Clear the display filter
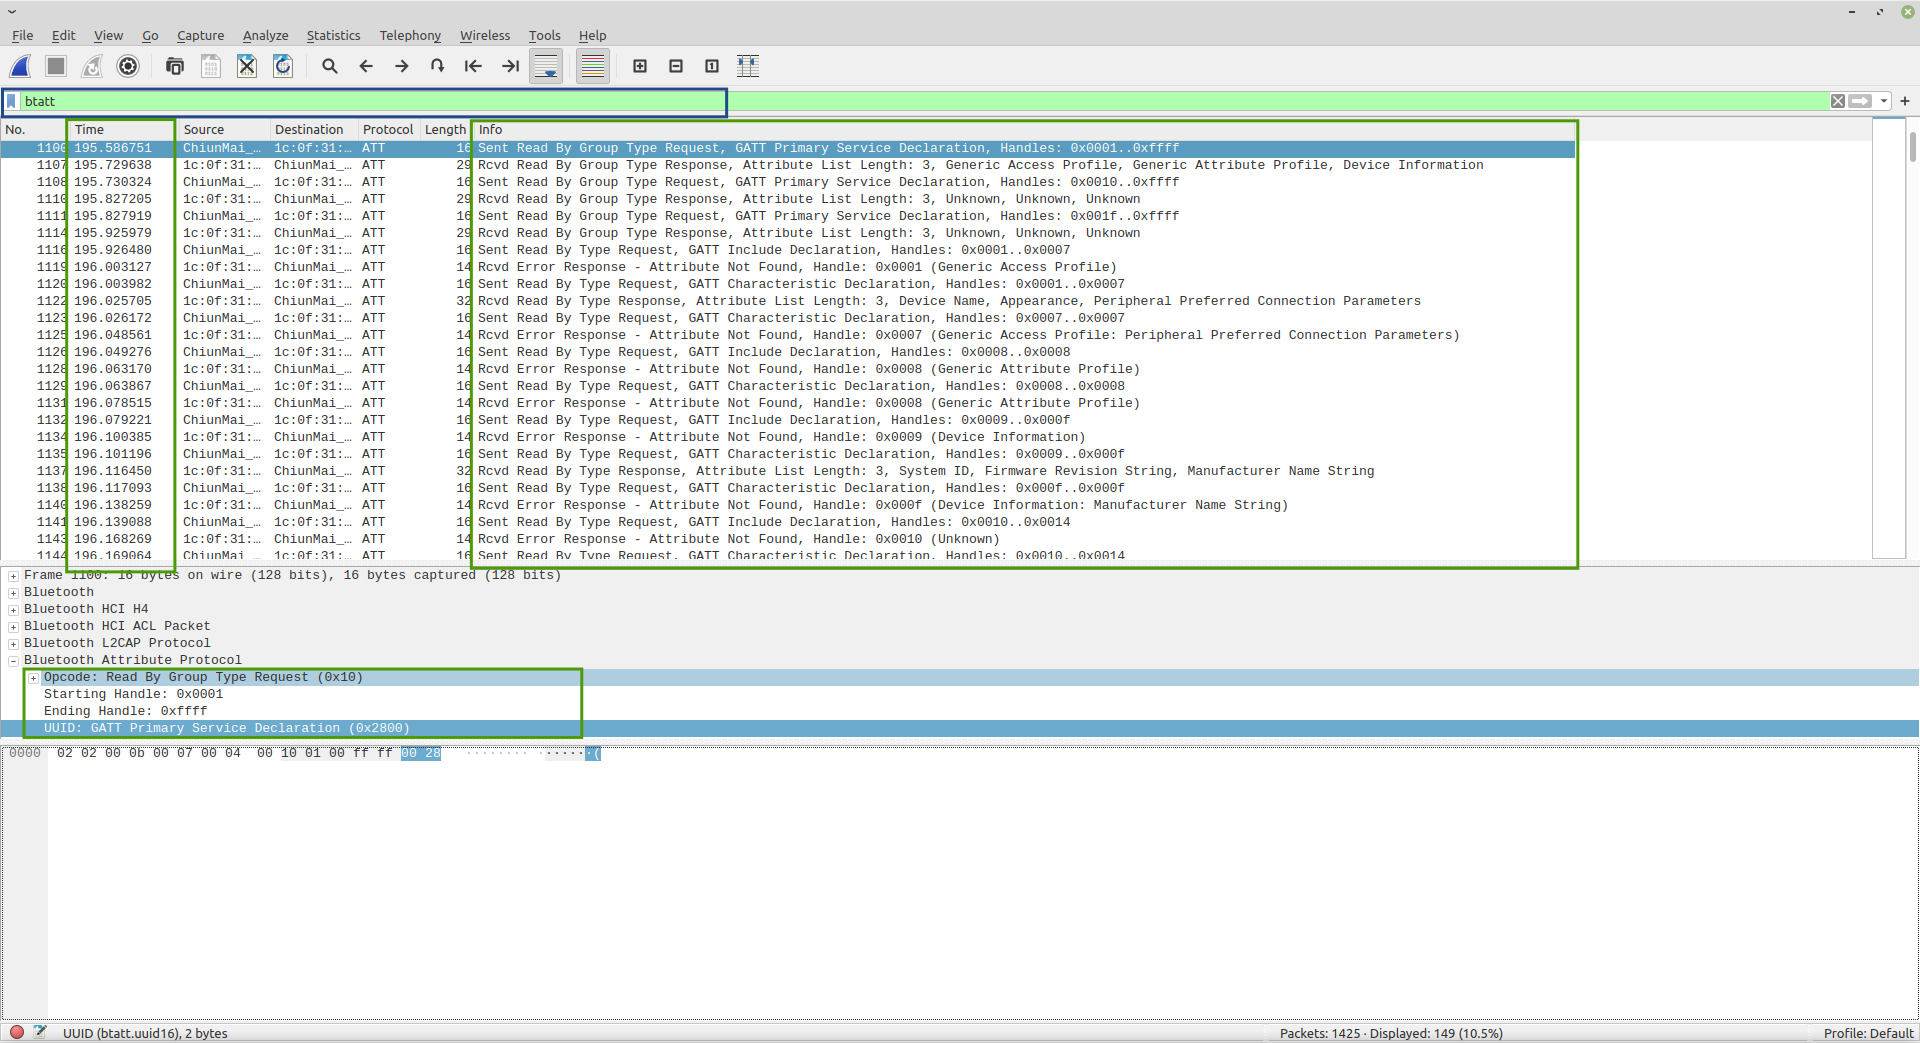The height and width of the screenshot is (1043, 1920). coord(1838,101)
